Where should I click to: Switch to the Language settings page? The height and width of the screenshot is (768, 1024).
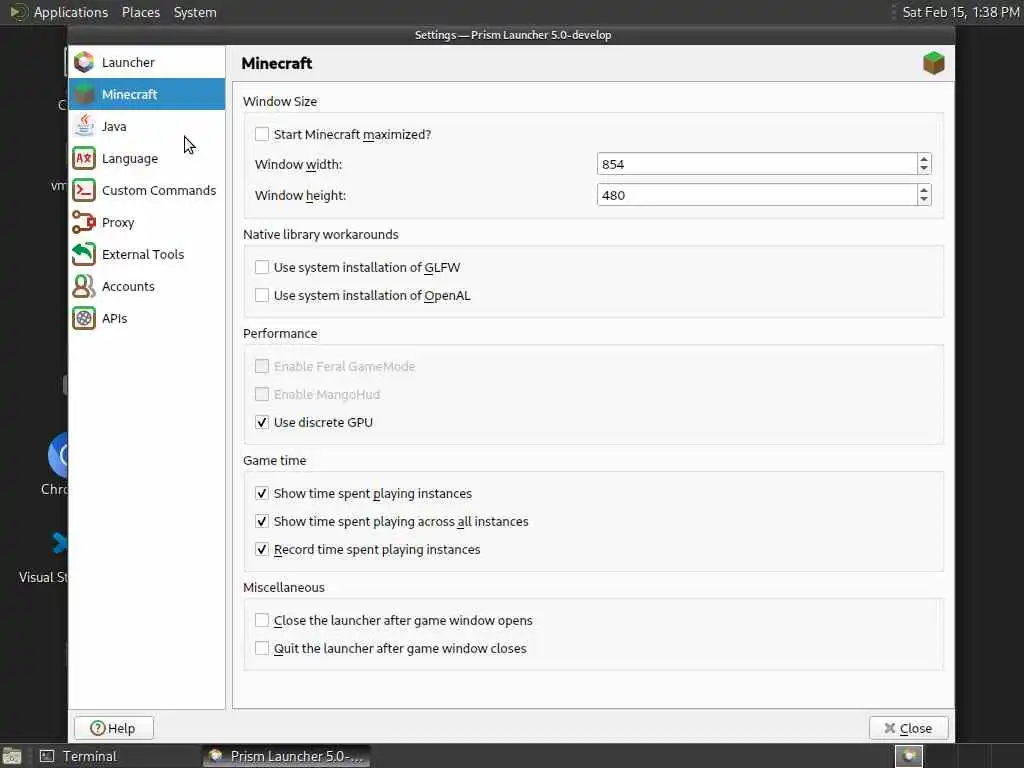147,158
